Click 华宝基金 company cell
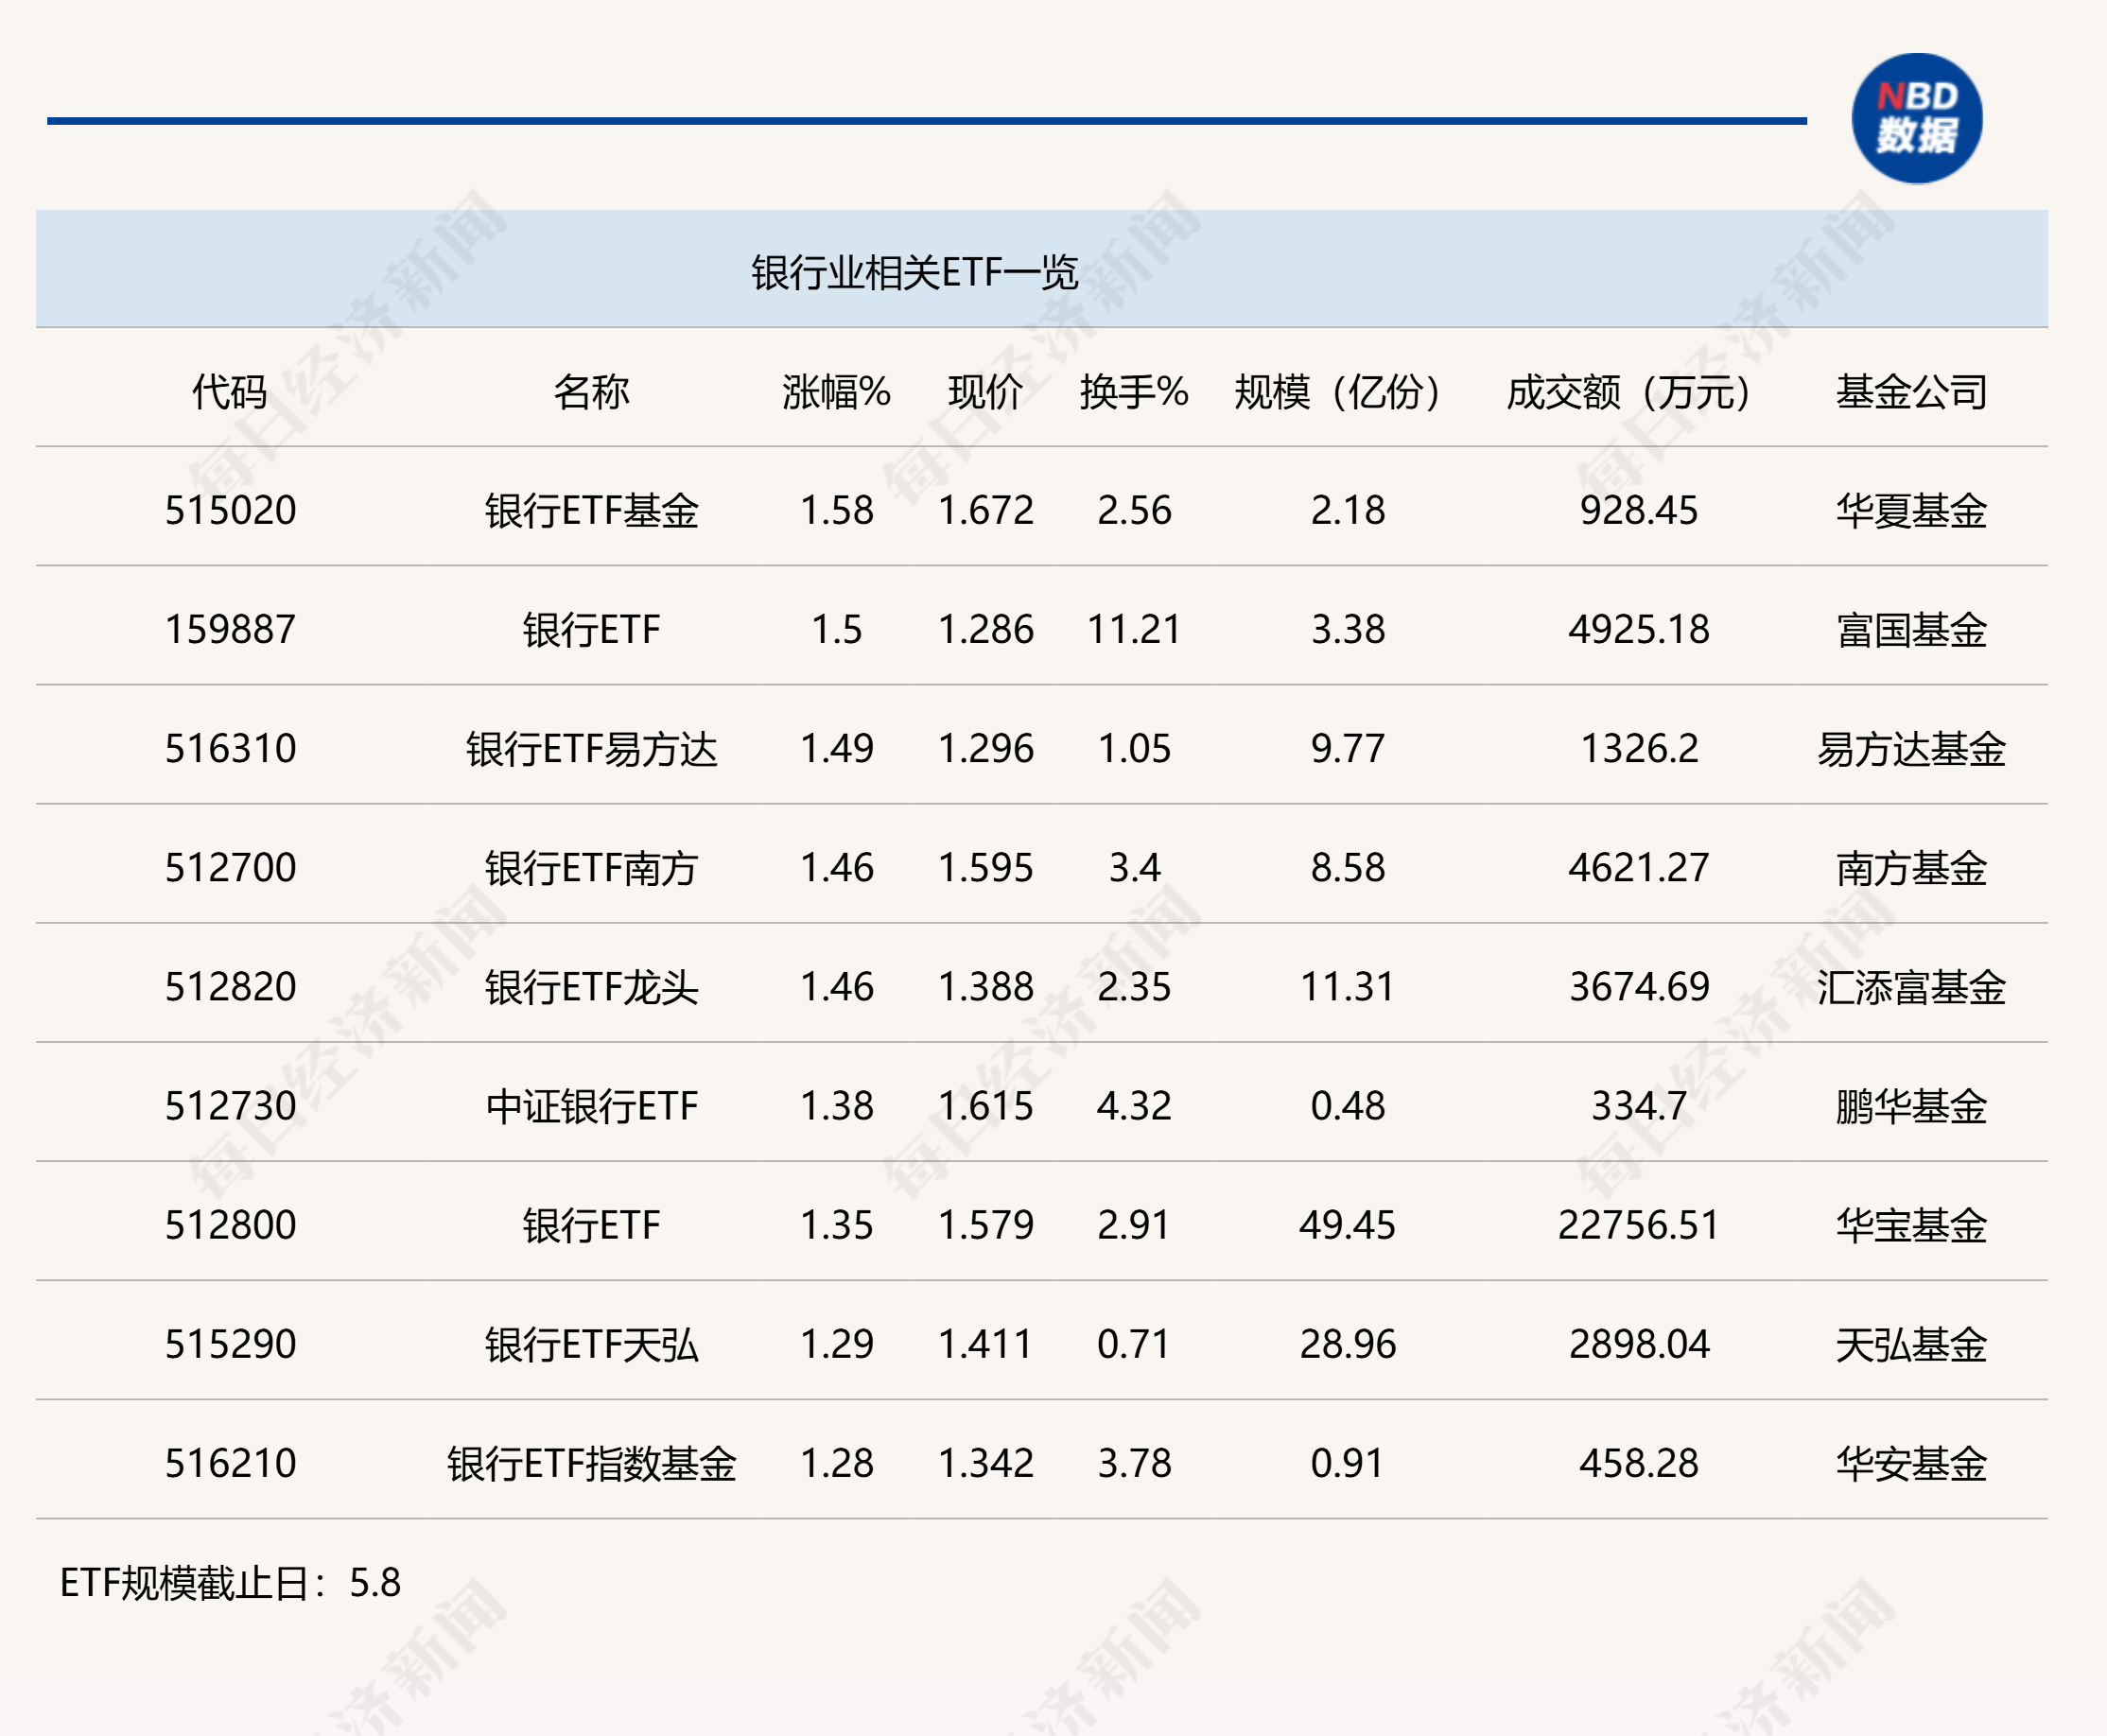The image size is (2107, 1736). click(x=1910, y=1225)
